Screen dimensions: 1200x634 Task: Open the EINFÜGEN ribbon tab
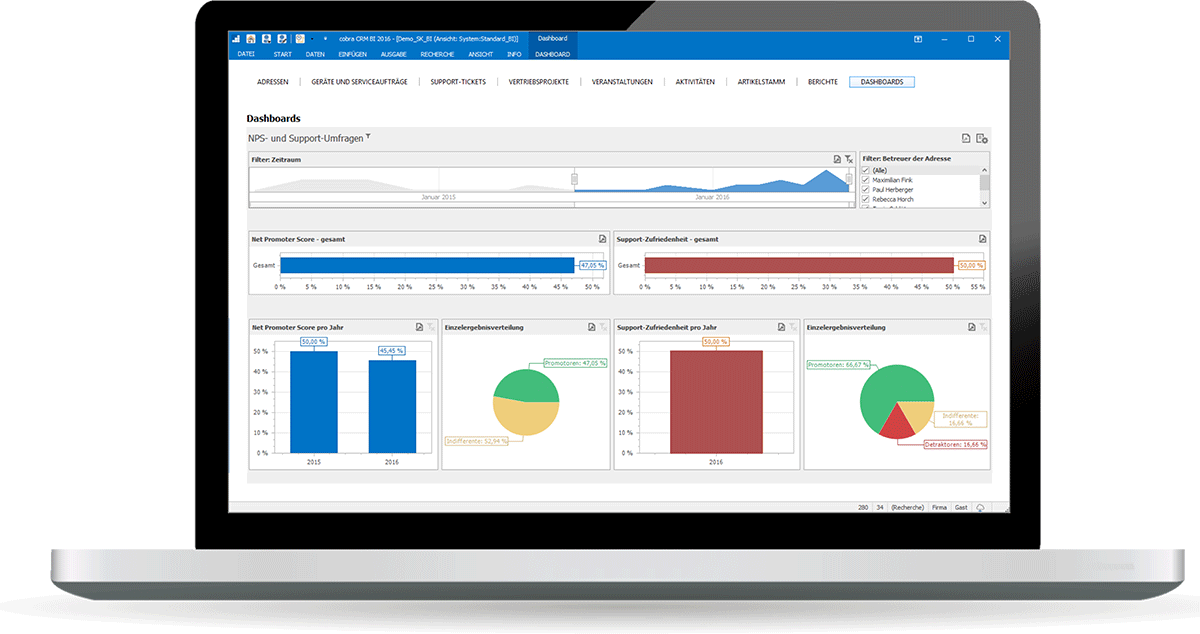coord(353,53)
